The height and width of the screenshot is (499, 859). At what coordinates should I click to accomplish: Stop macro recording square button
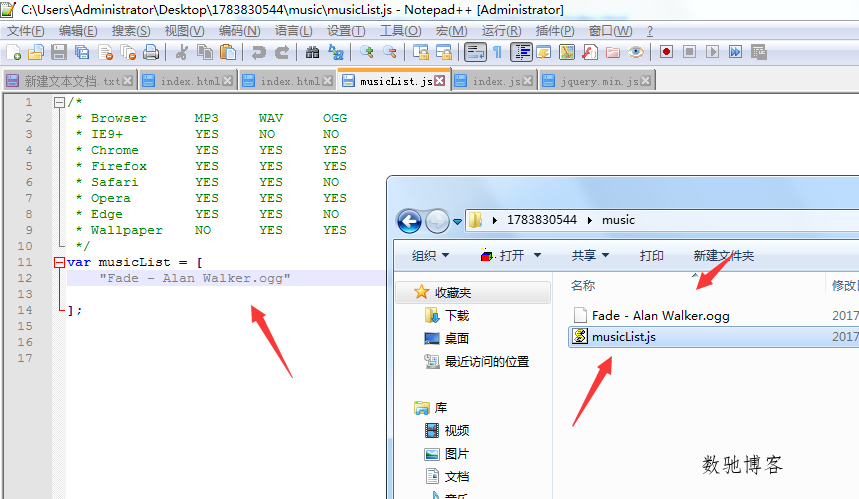tap(689, 53)
